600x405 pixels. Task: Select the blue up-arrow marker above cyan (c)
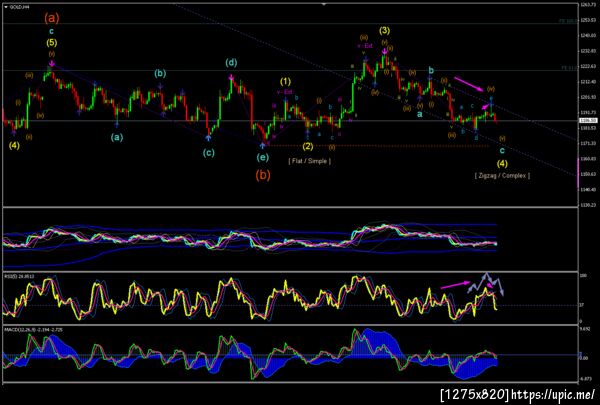[x=209, y=138]
